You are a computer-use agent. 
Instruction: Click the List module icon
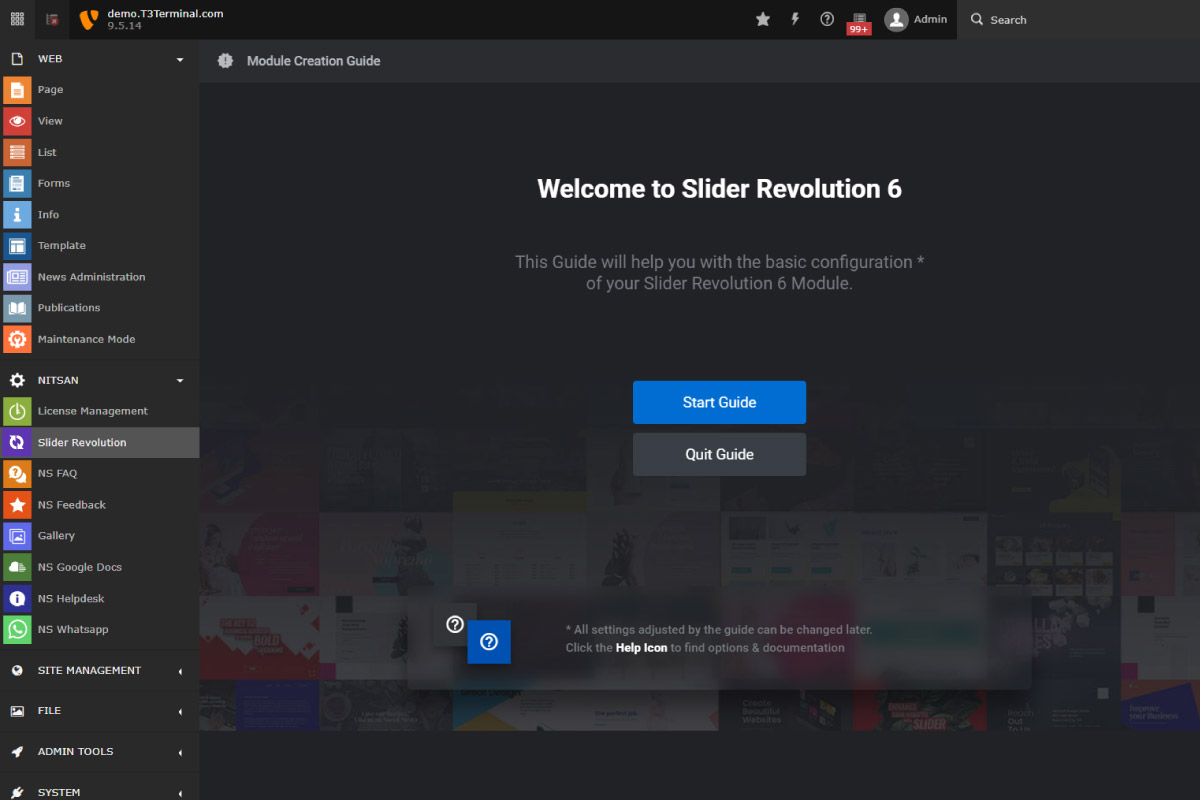tap(17, 152)
